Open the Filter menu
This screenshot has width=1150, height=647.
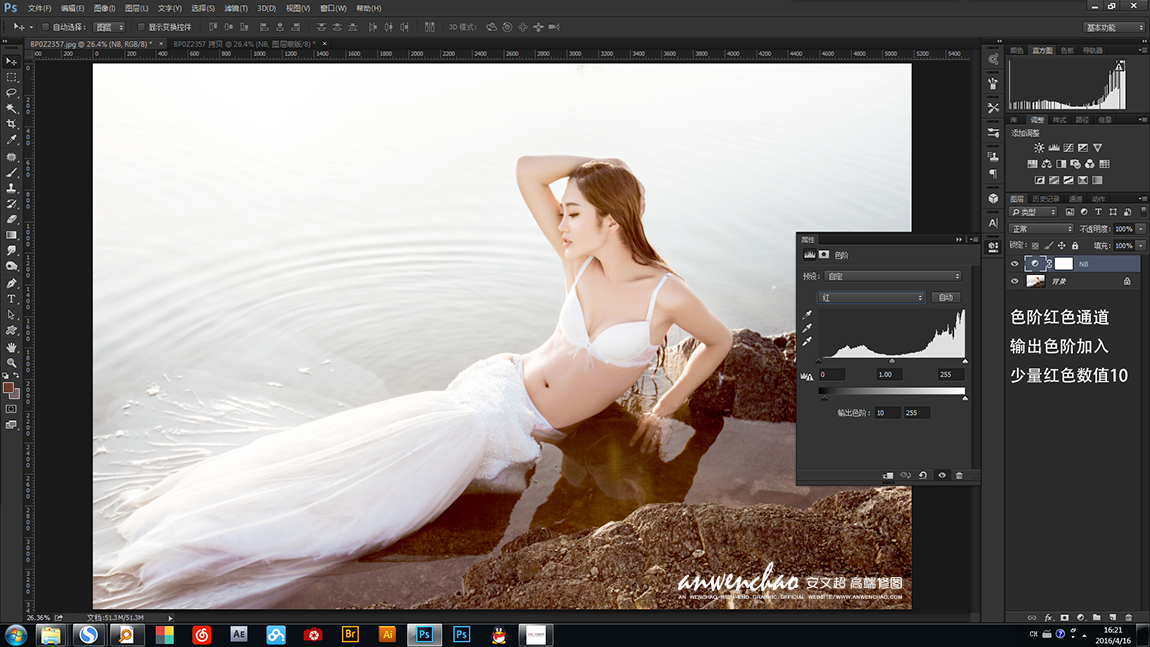235,8
